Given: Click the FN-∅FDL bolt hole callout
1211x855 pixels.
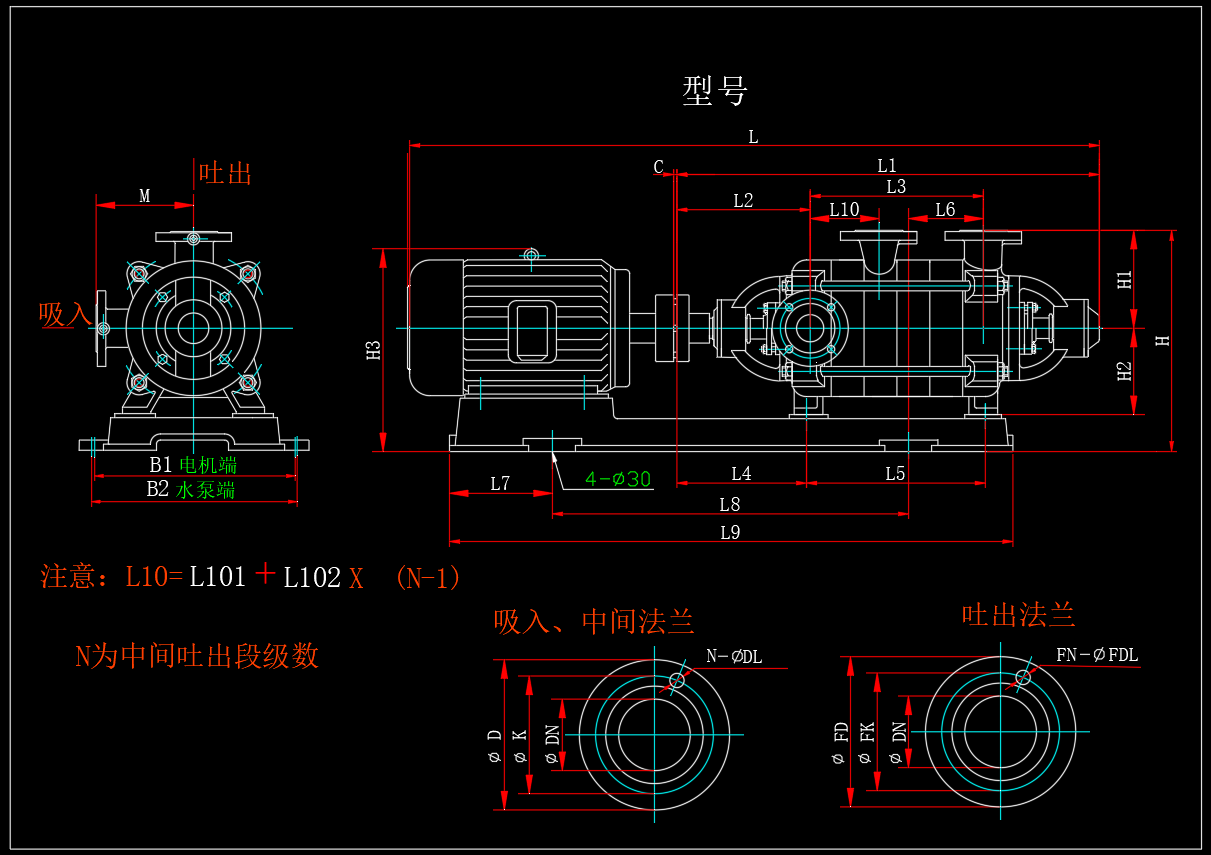Looking at the screenshot, I should pyautogui.click(x=1097, y=656).
